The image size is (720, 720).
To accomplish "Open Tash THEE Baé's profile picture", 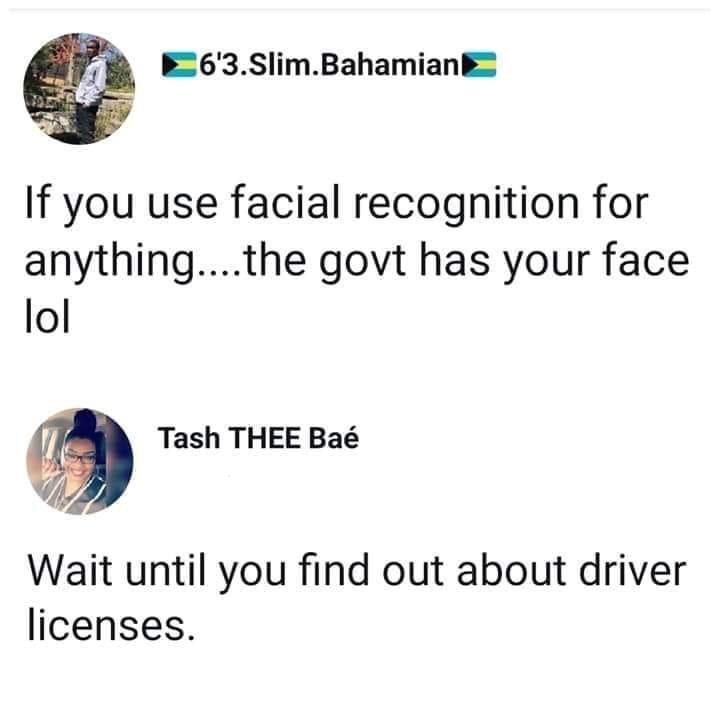I will point(80,461).
